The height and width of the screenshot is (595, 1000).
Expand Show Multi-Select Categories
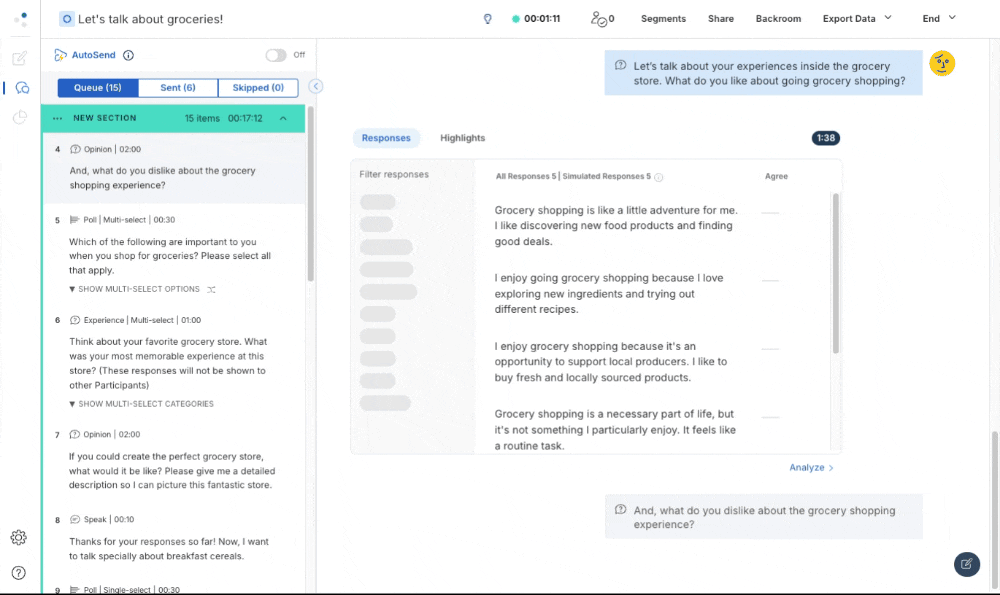(141, 404)
